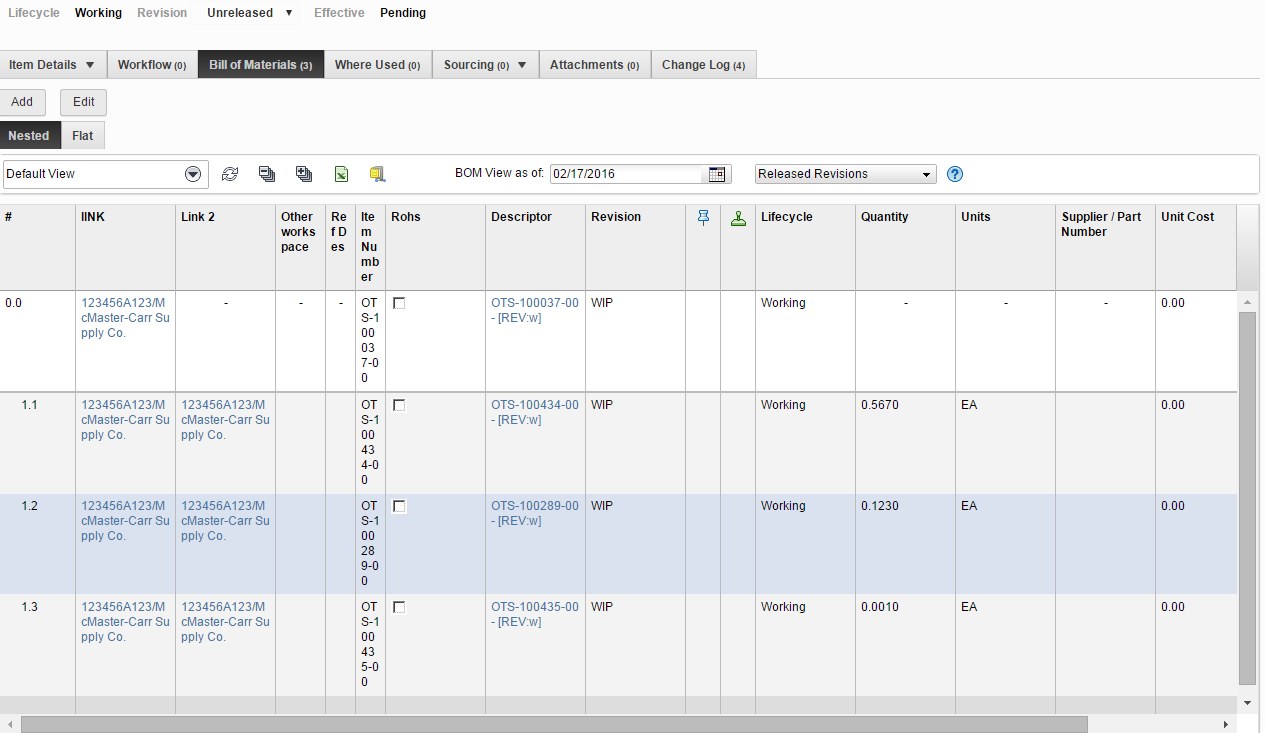
Task: Expand all BOM levels icon
Action: (x=304, y=174)
